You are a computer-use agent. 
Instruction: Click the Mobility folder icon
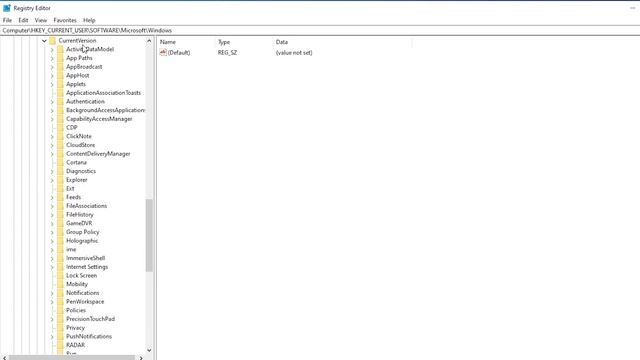[x=60, y=284]
